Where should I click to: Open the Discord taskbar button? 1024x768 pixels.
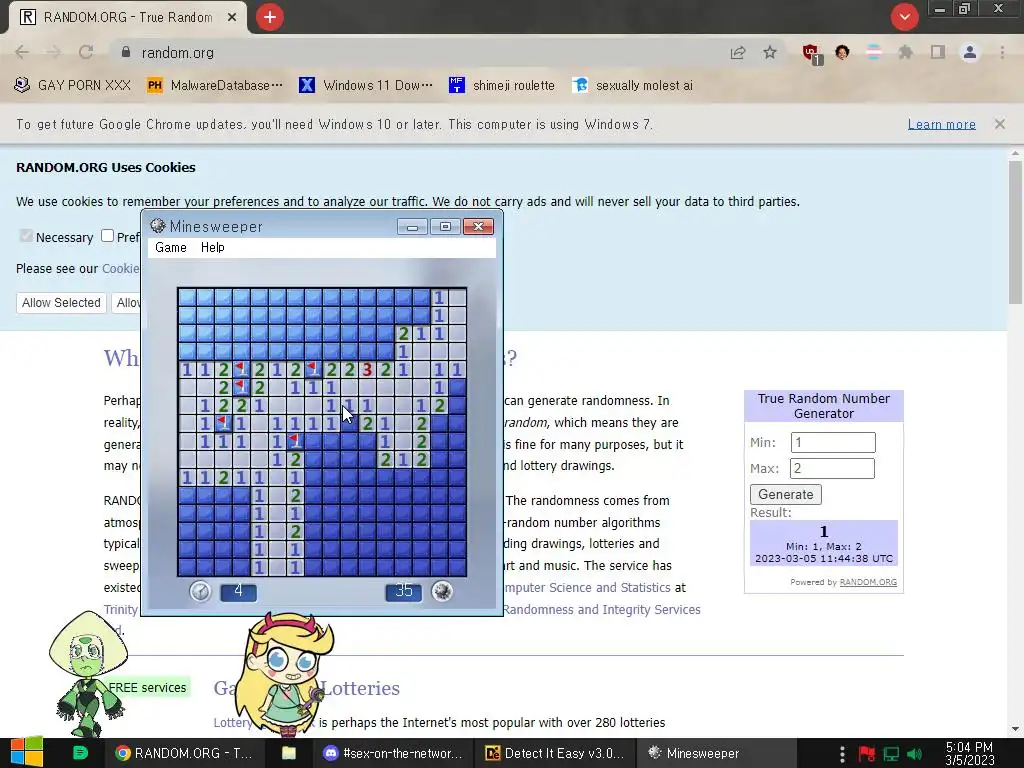click(x=392, y=753)
